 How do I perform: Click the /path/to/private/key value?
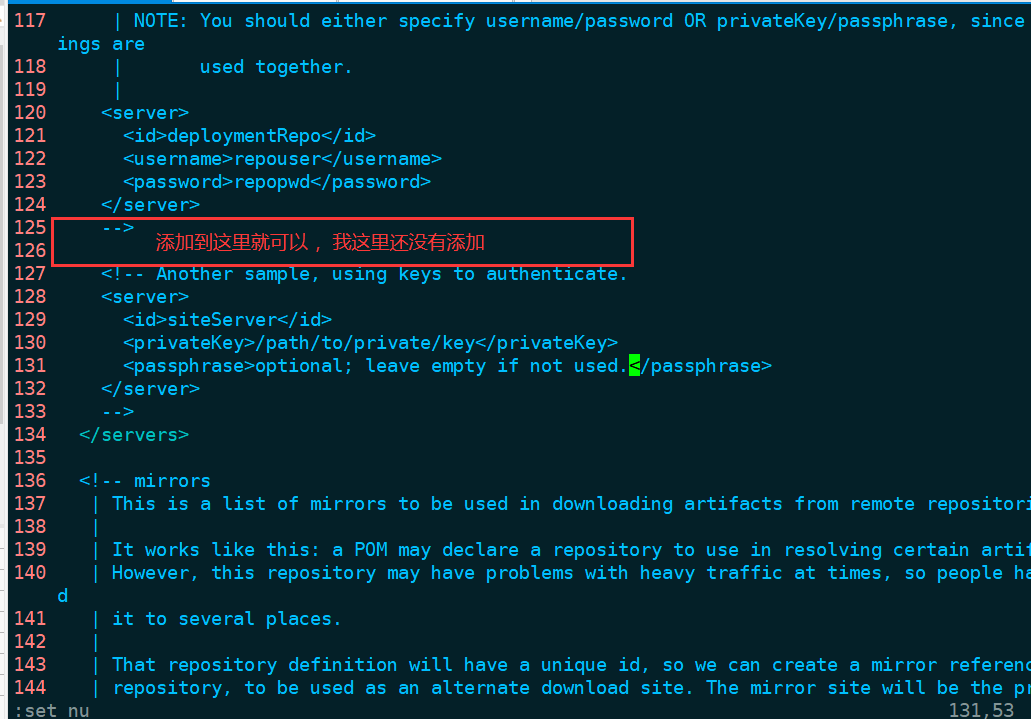pos(365,343)
